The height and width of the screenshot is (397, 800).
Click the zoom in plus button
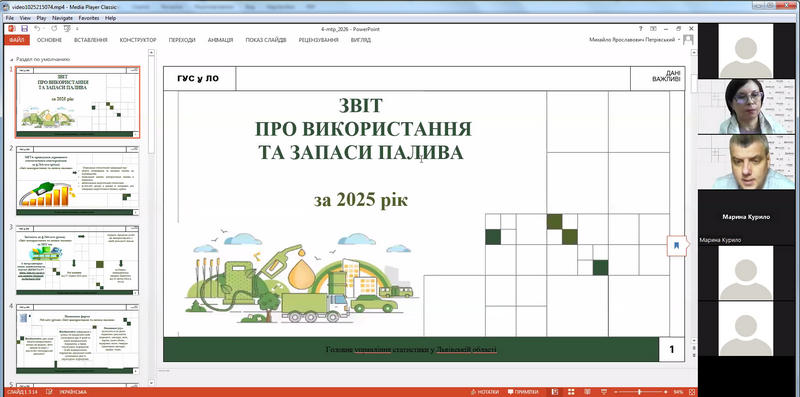[665, 392]
